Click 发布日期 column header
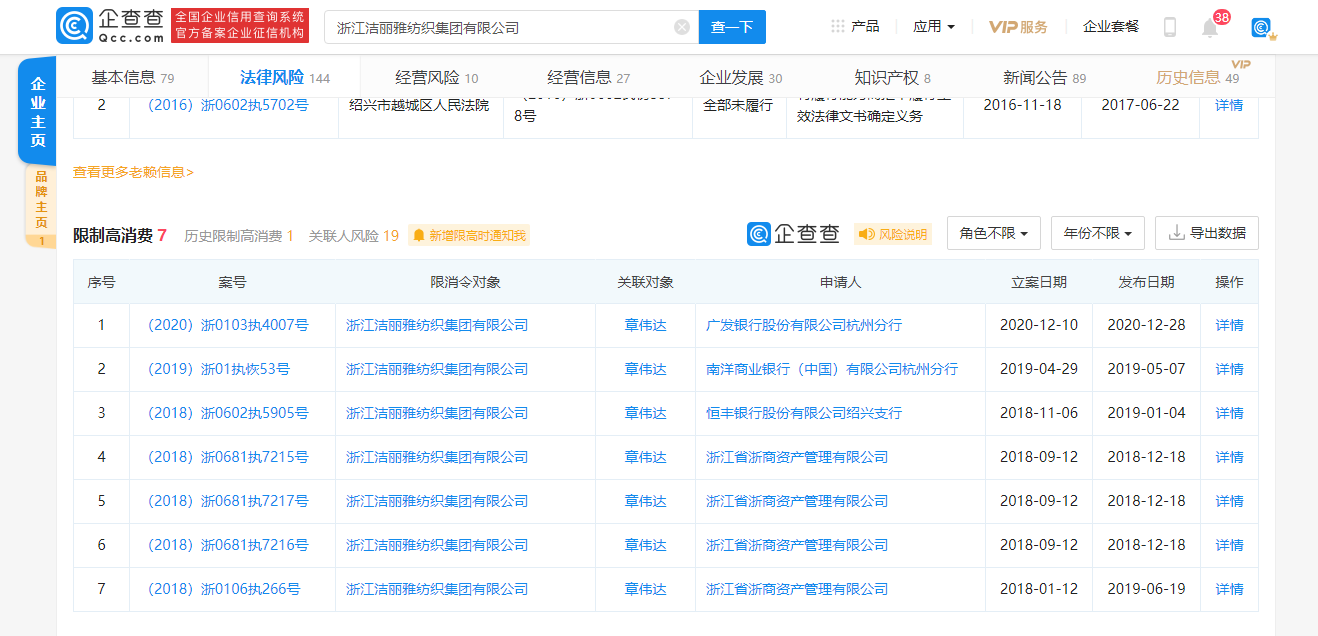1318x636 pixels. pyautogui.click(x=1146, y=282)
